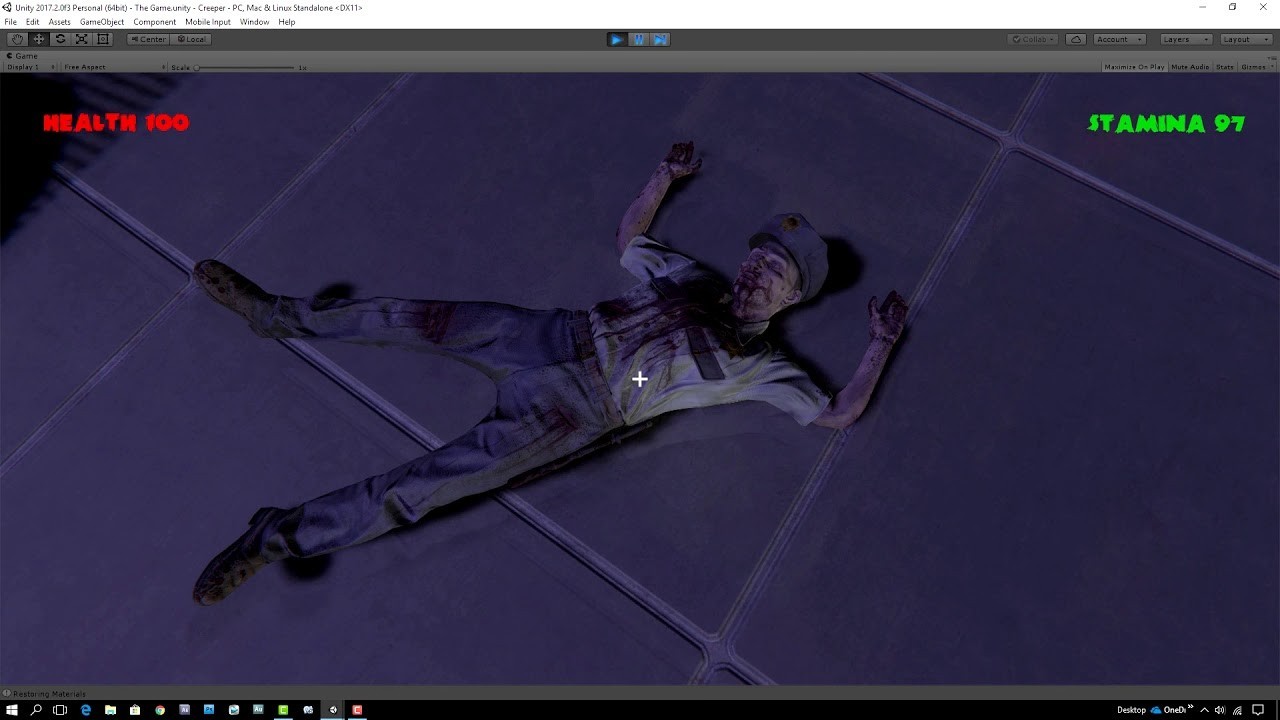Screen dimensions: 1280x720
Task: Open the Assets menu
Action: pyautogui.click(x=60, y=22)
